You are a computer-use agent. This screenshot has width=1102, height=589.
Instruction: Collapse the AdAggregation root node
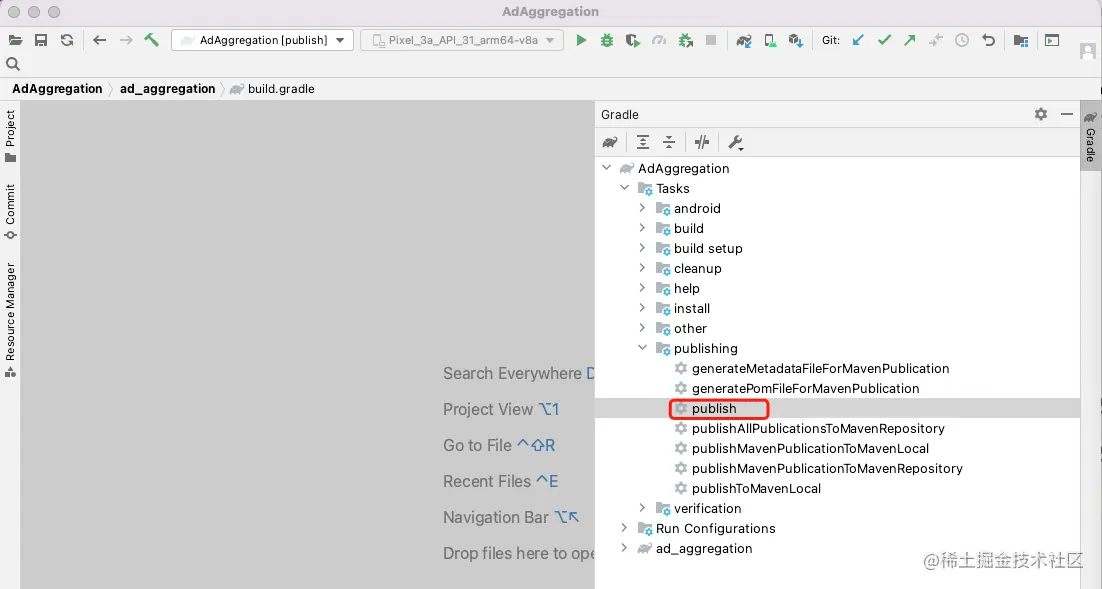(x=607, y=168)
